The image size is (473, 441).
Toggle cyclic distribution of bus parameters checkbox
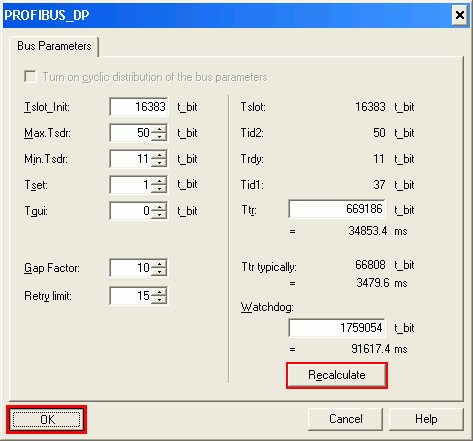pos(30,77)
